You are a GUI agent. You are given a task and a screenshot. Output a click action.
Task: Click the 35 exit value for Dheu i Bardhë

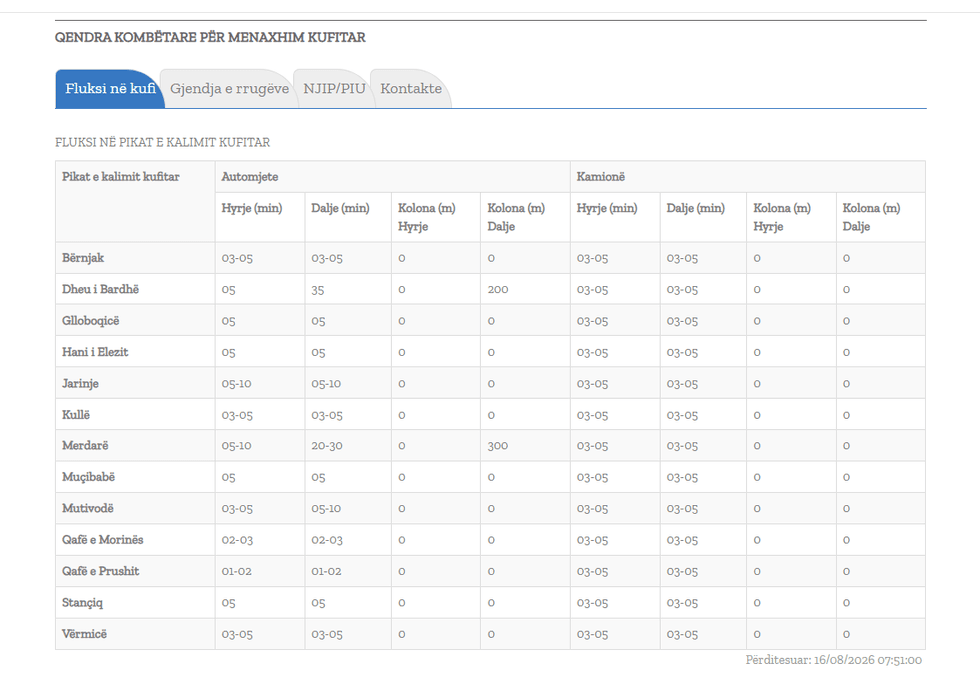tap(318, 290)
